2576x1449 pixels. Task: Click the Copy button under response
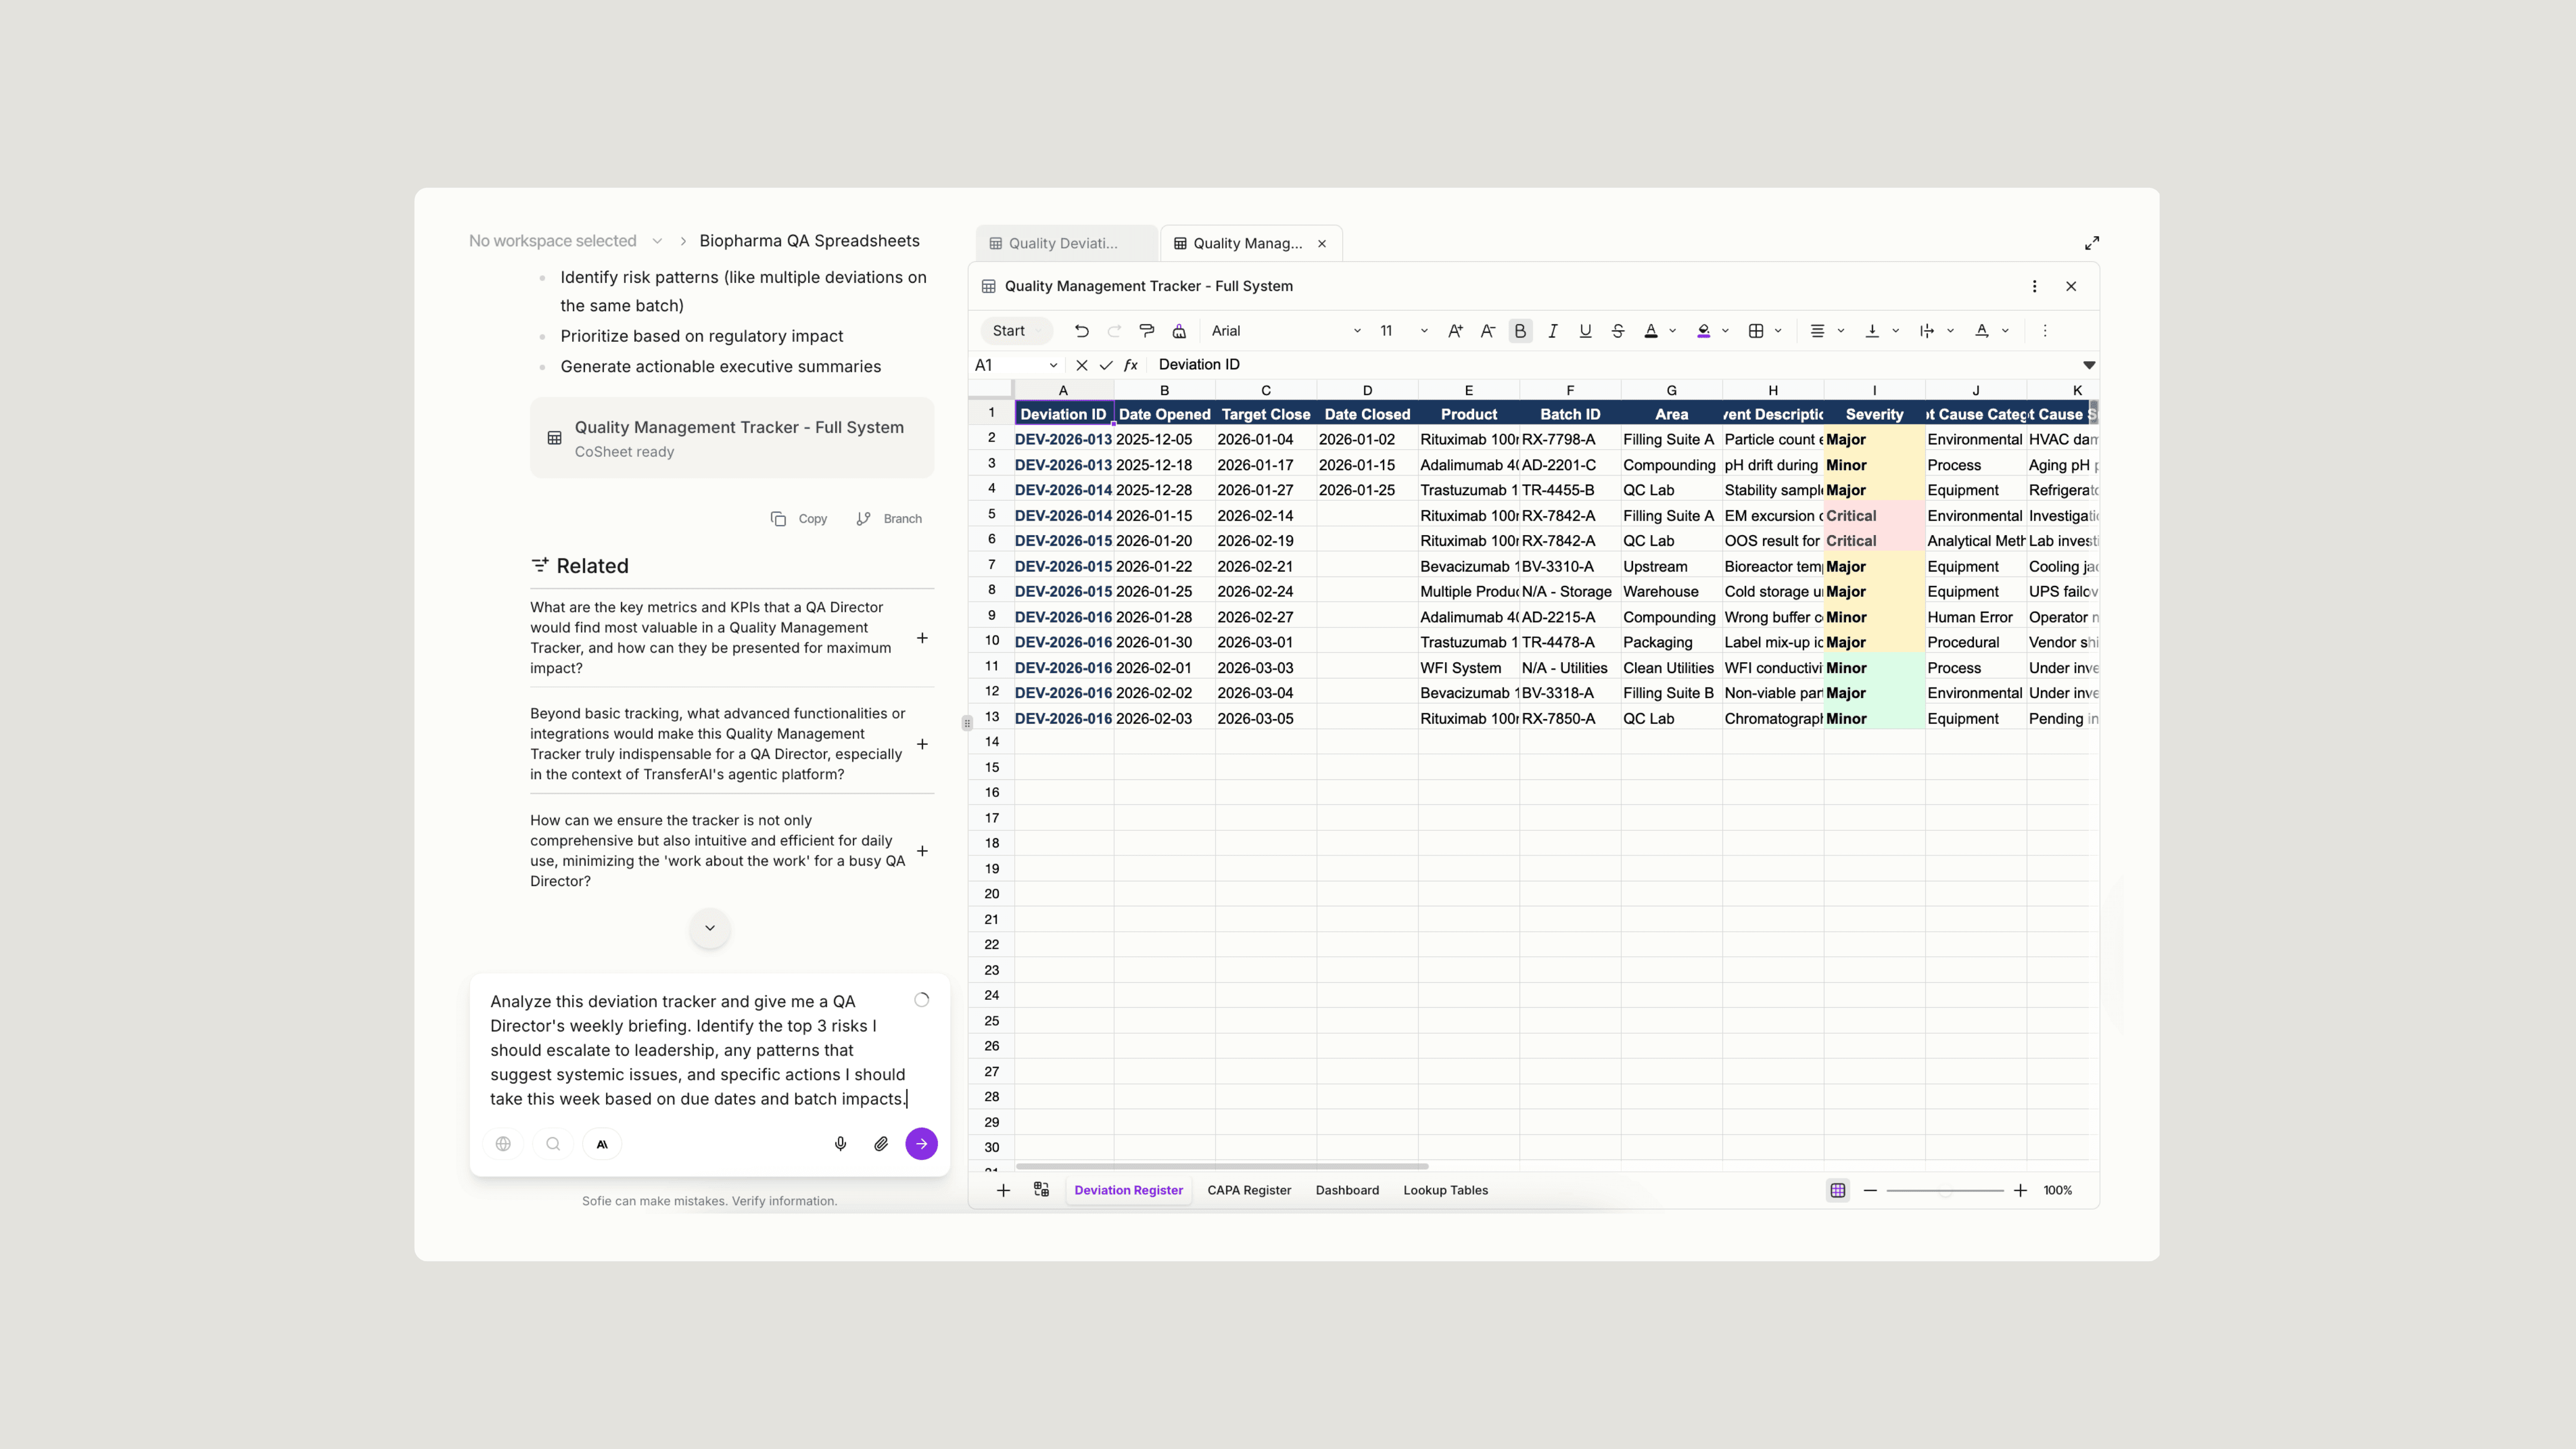coord(799,518)
